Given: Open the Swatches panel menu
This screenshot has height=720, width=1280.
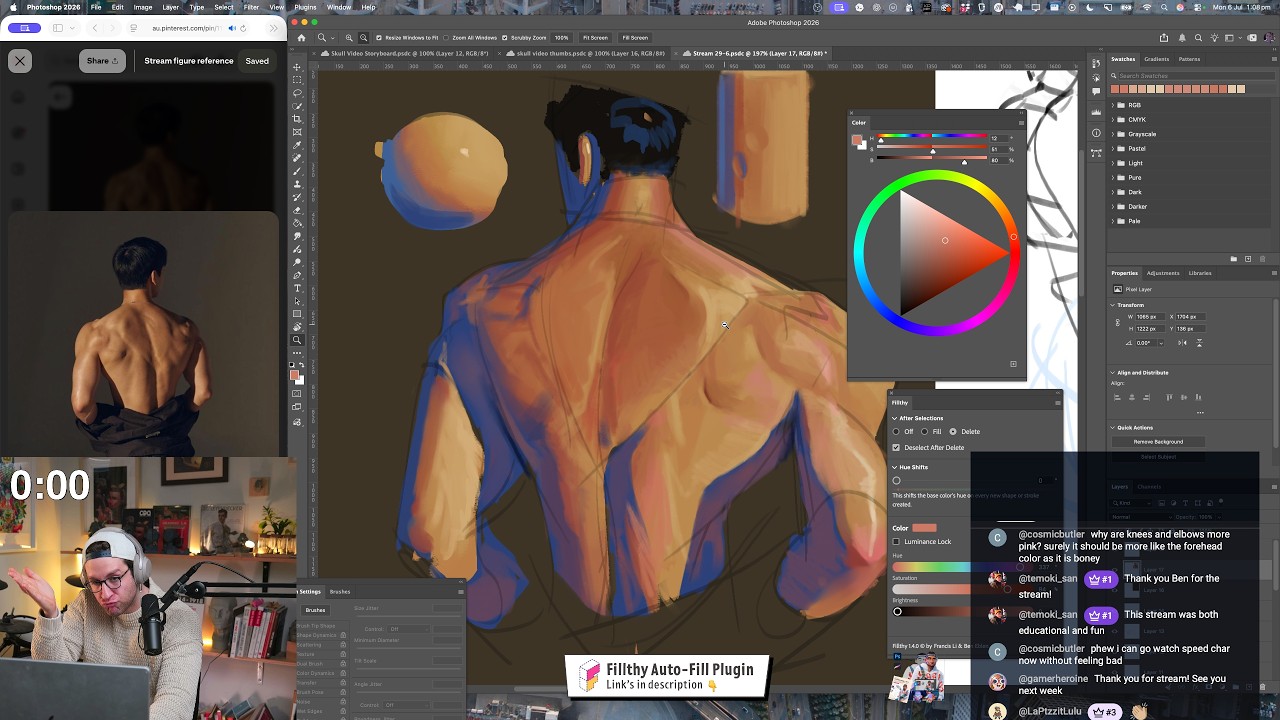Looking at the screenshot, I should [x=1273, y=59].
